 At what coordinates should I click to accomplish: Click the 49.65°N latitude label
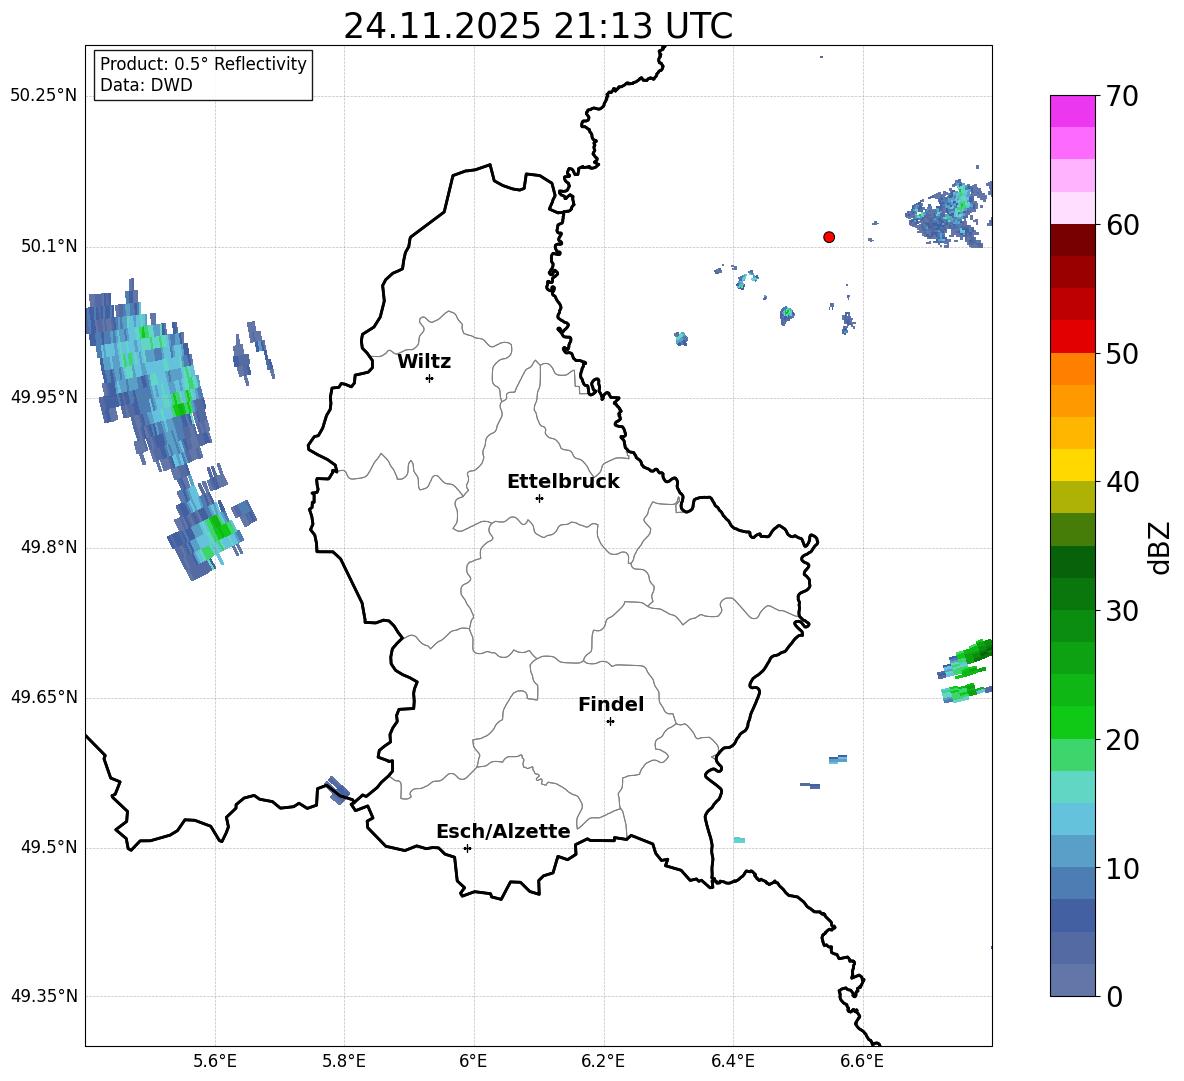(x=44, y=696)
